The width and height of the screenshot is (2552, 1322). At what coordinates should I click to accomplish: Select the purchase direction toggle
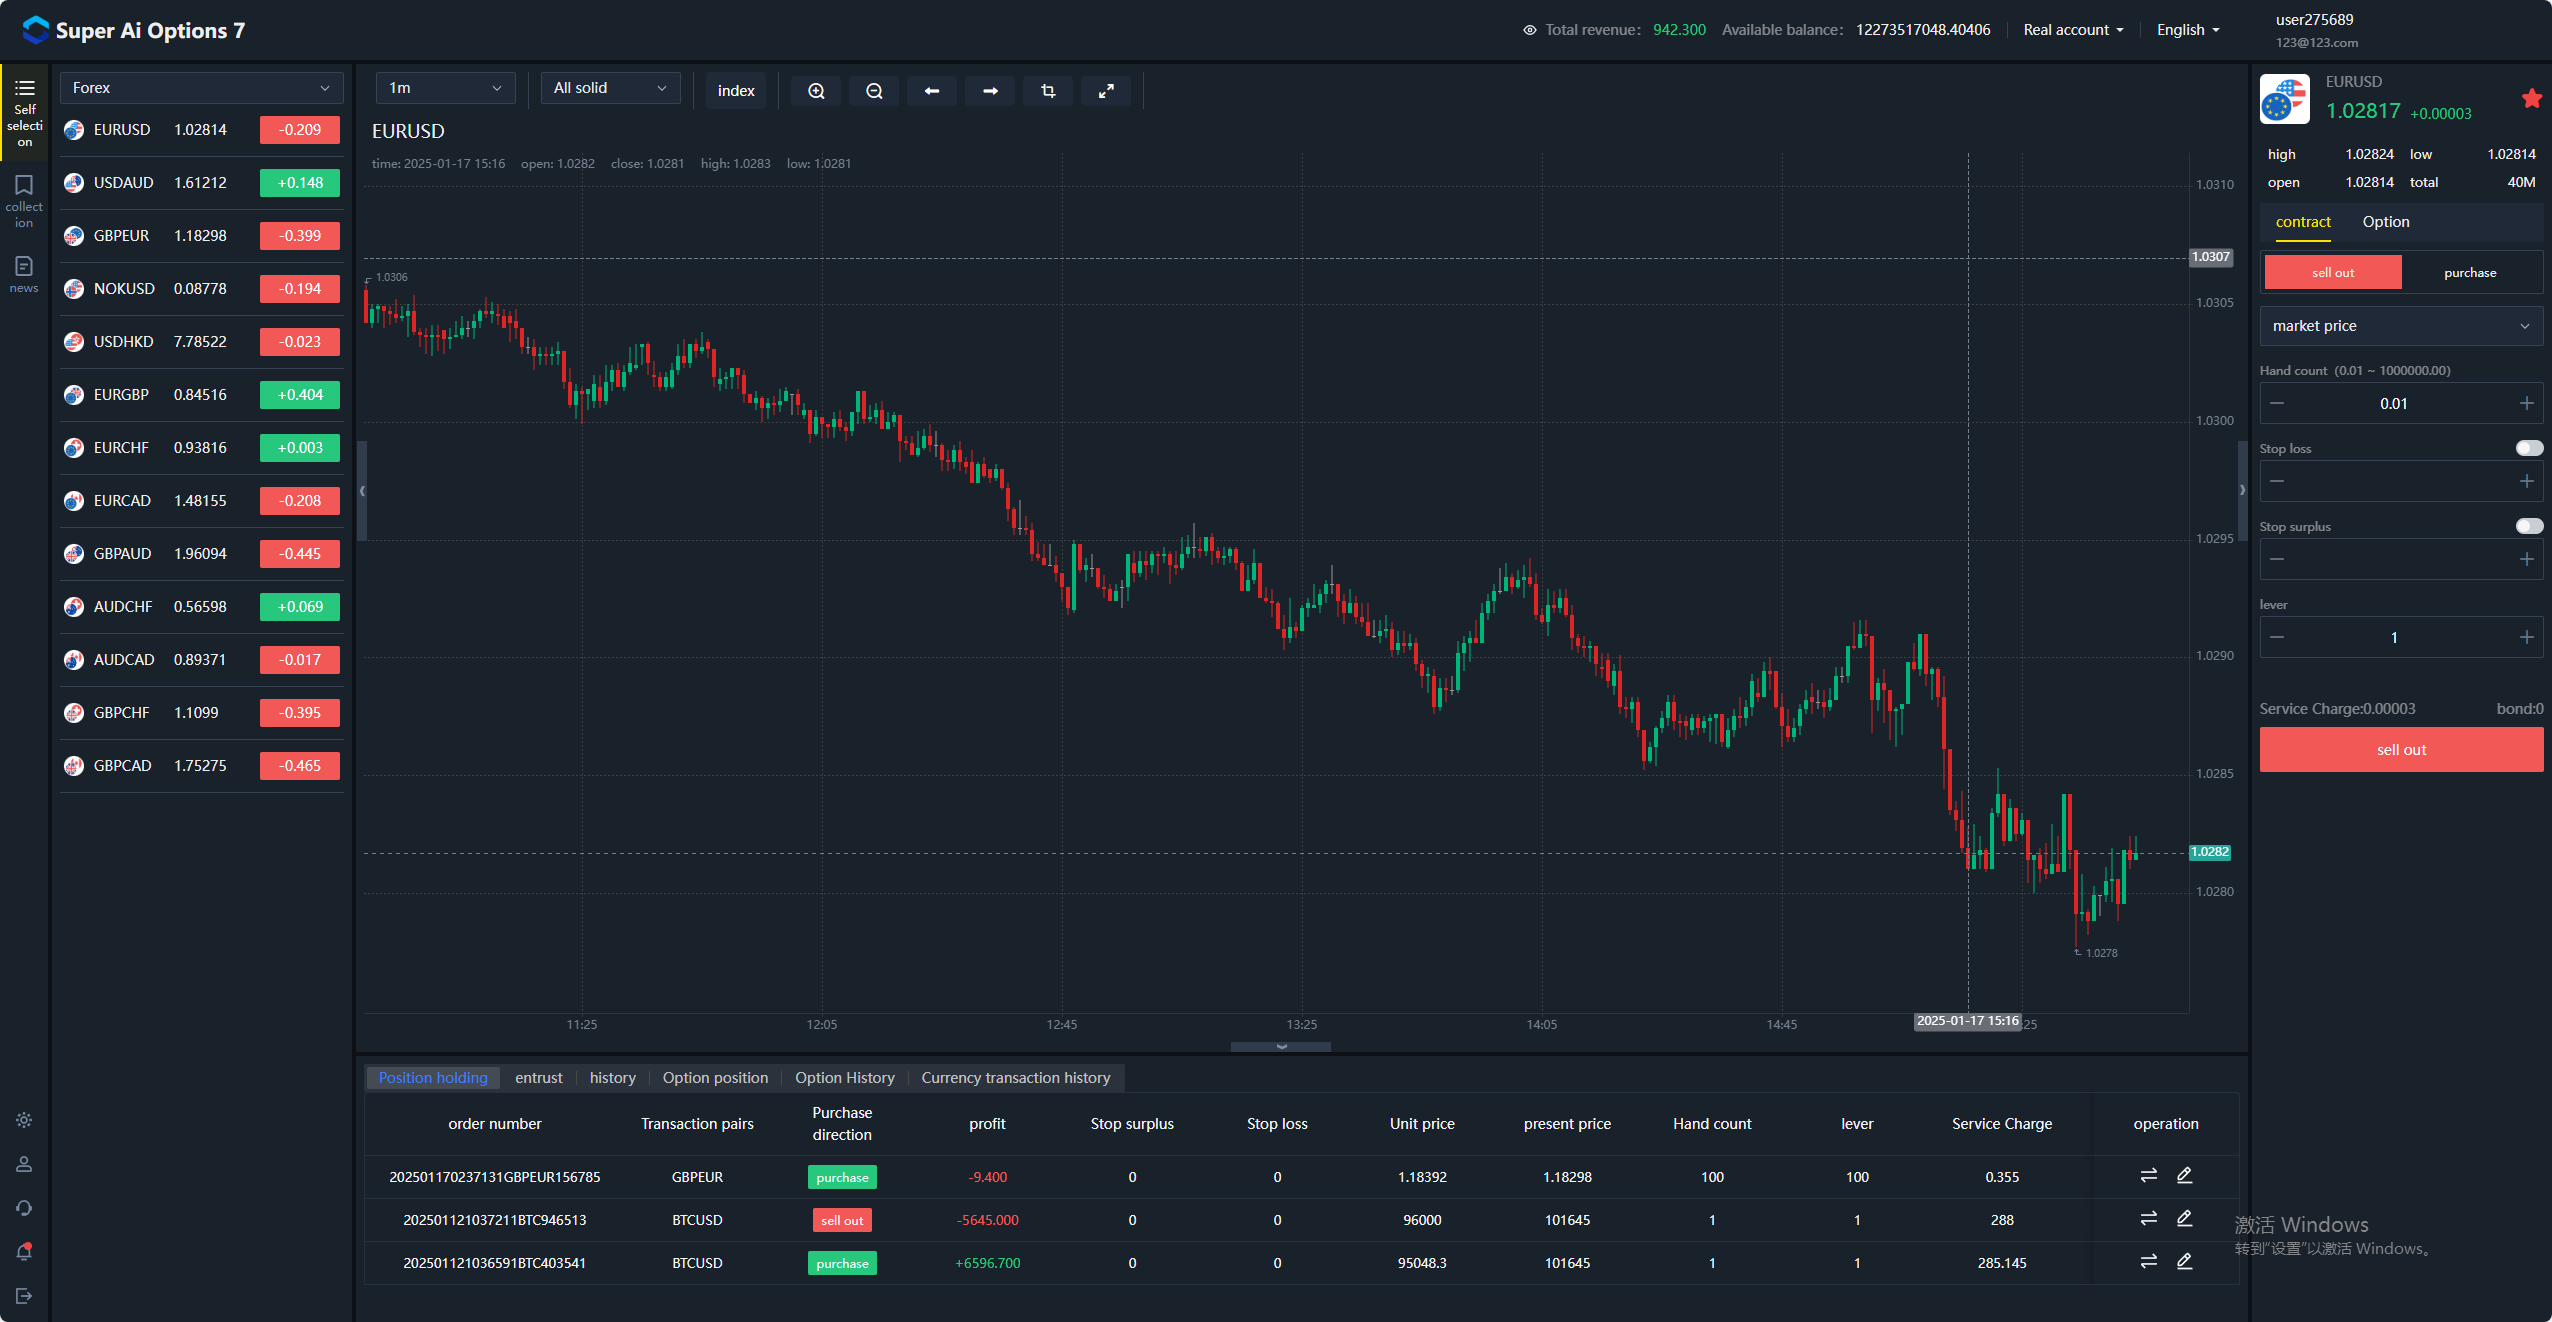[2470, 272]
